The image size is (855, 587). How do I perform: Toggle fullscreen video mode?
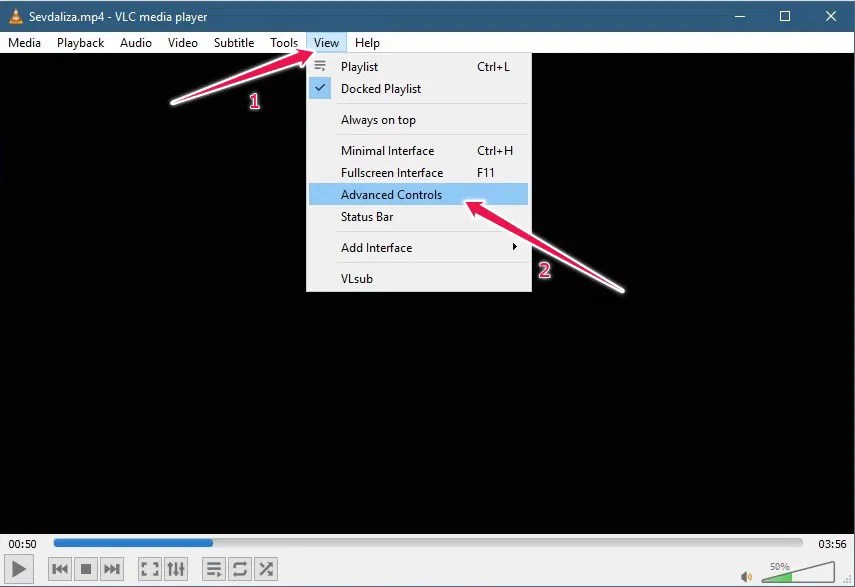[x=148, y=568]
